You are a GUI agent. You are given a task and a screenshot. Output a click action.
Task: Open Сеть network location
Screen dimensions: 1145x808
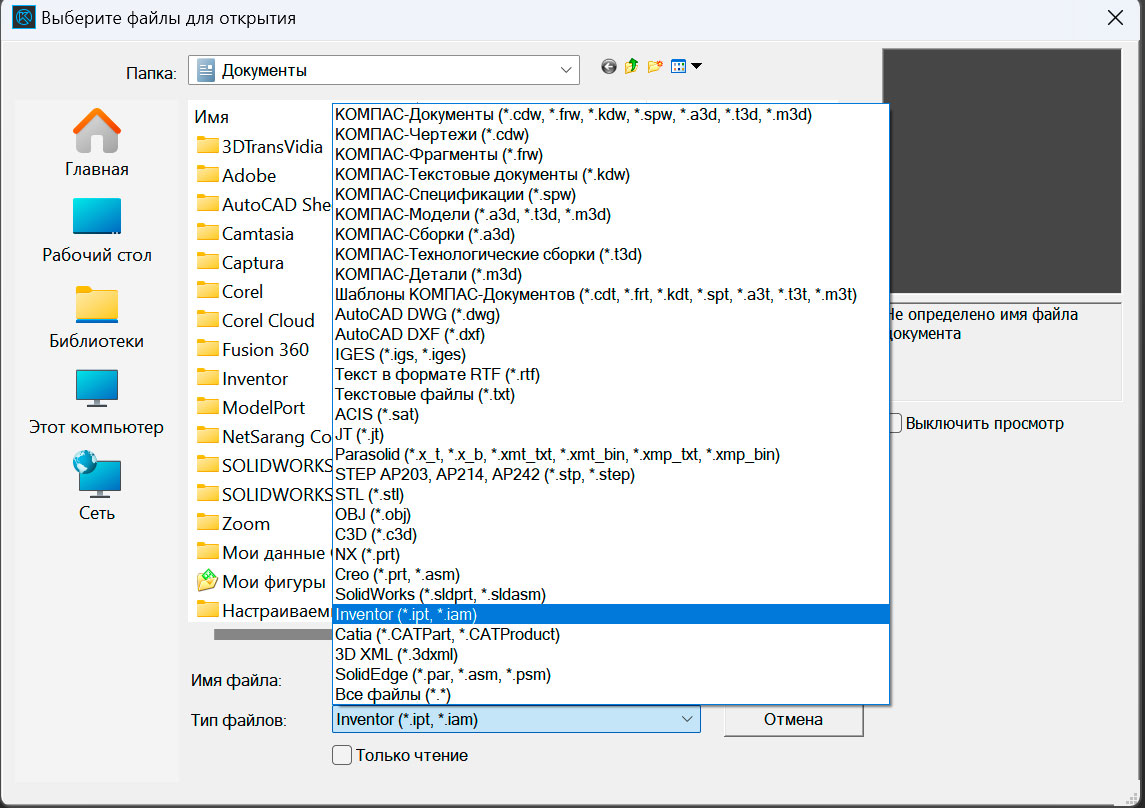(x=96, y=486)
